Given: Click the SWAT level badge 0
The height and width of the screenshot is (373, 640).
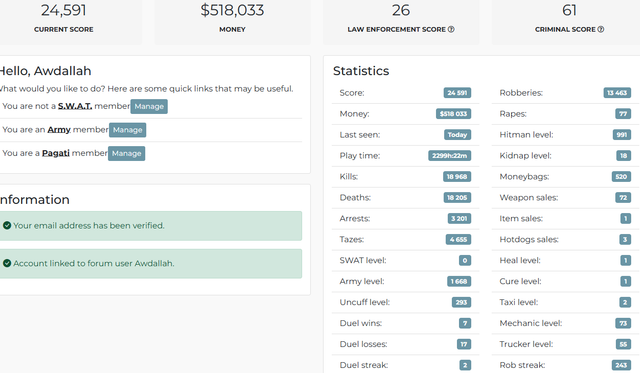Looking at the screenshot, I should tap(465, 260).
